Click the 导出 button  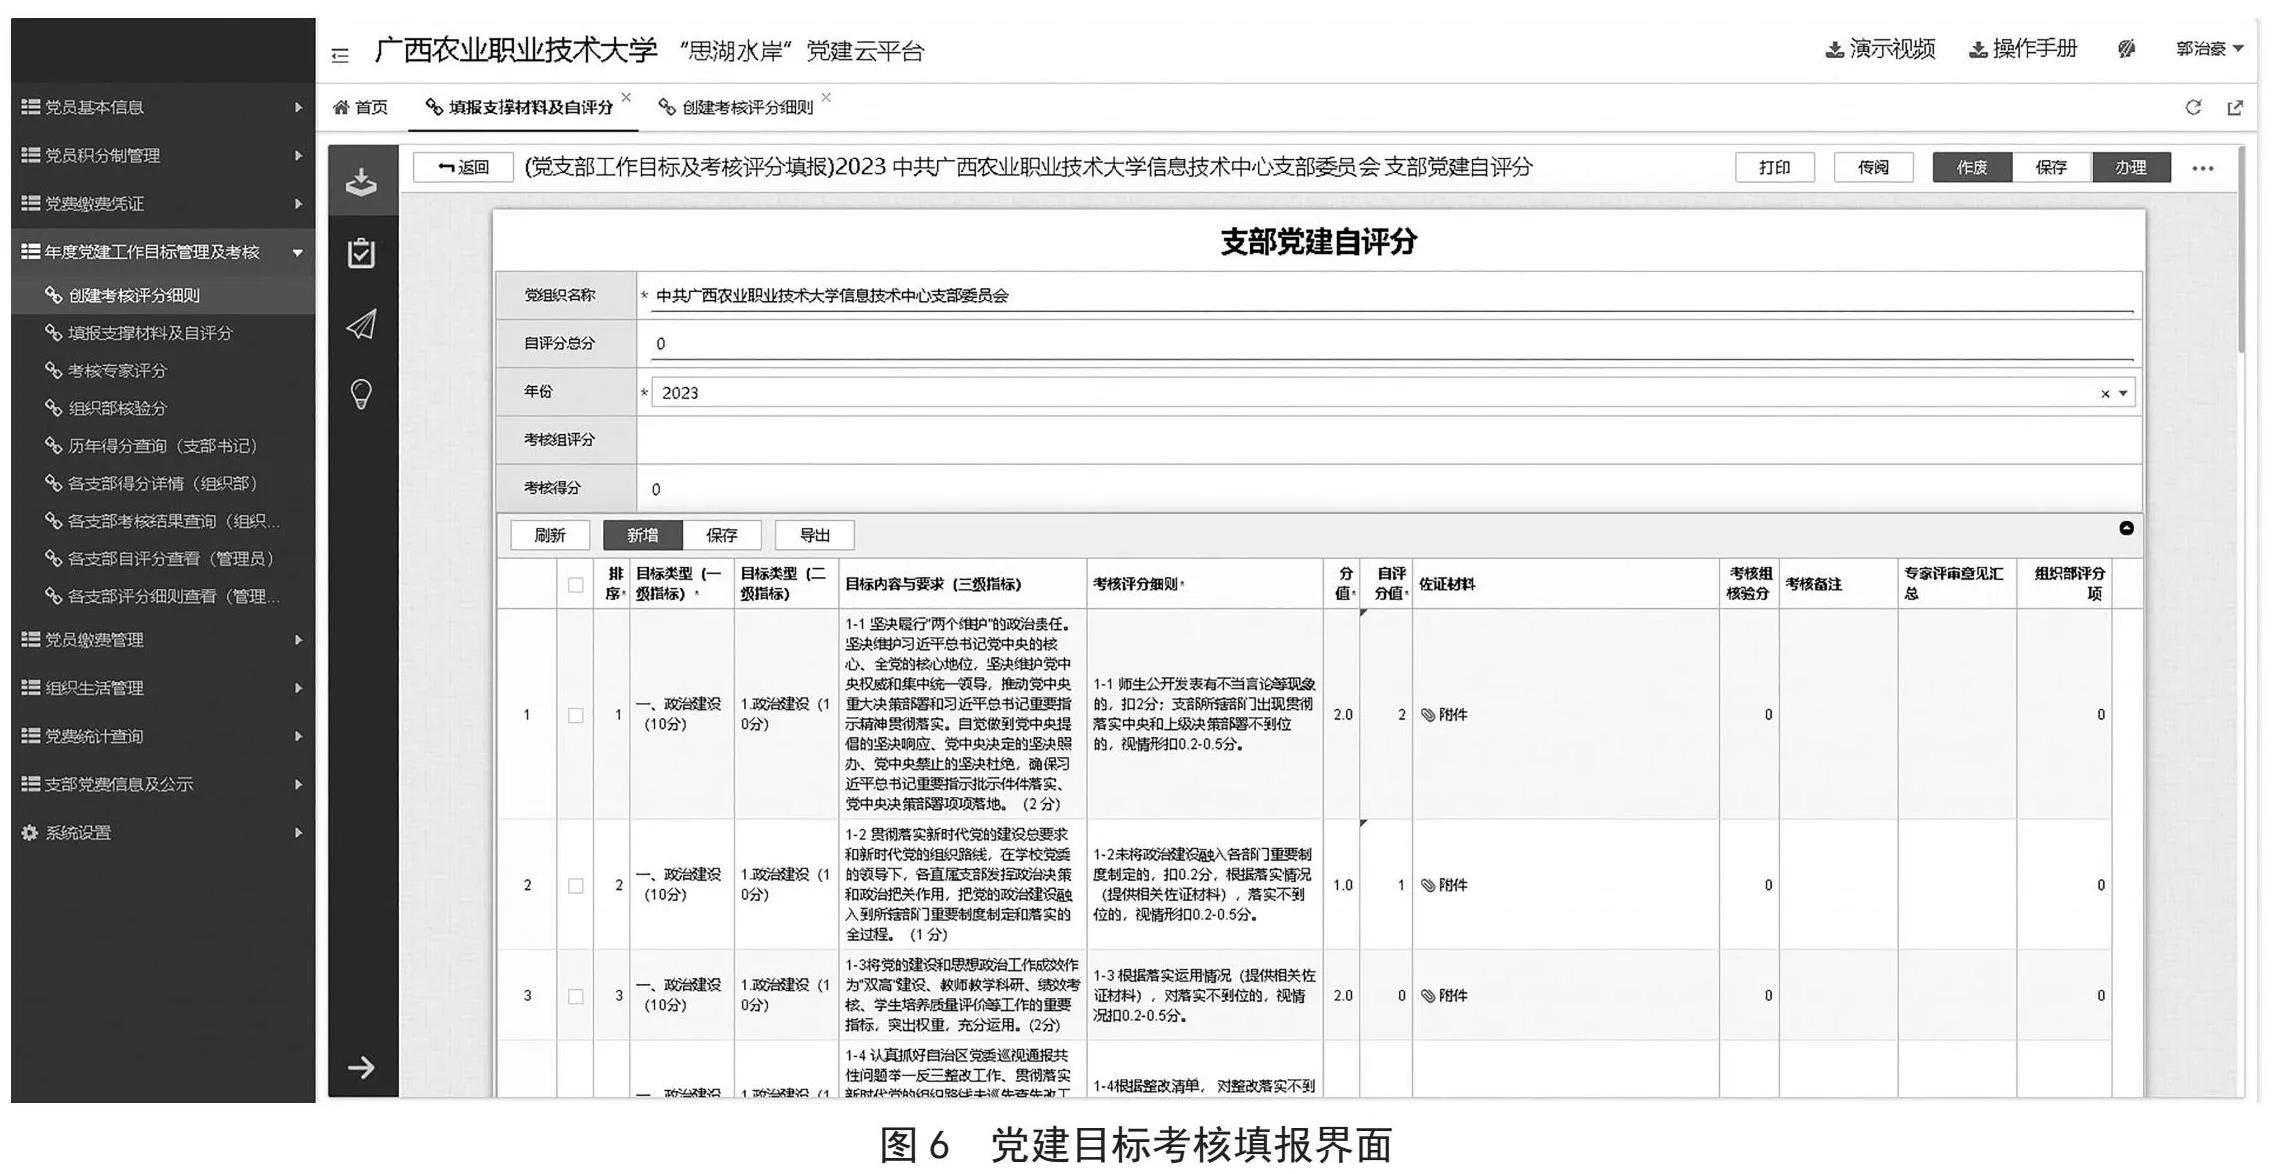click(815, 536)
